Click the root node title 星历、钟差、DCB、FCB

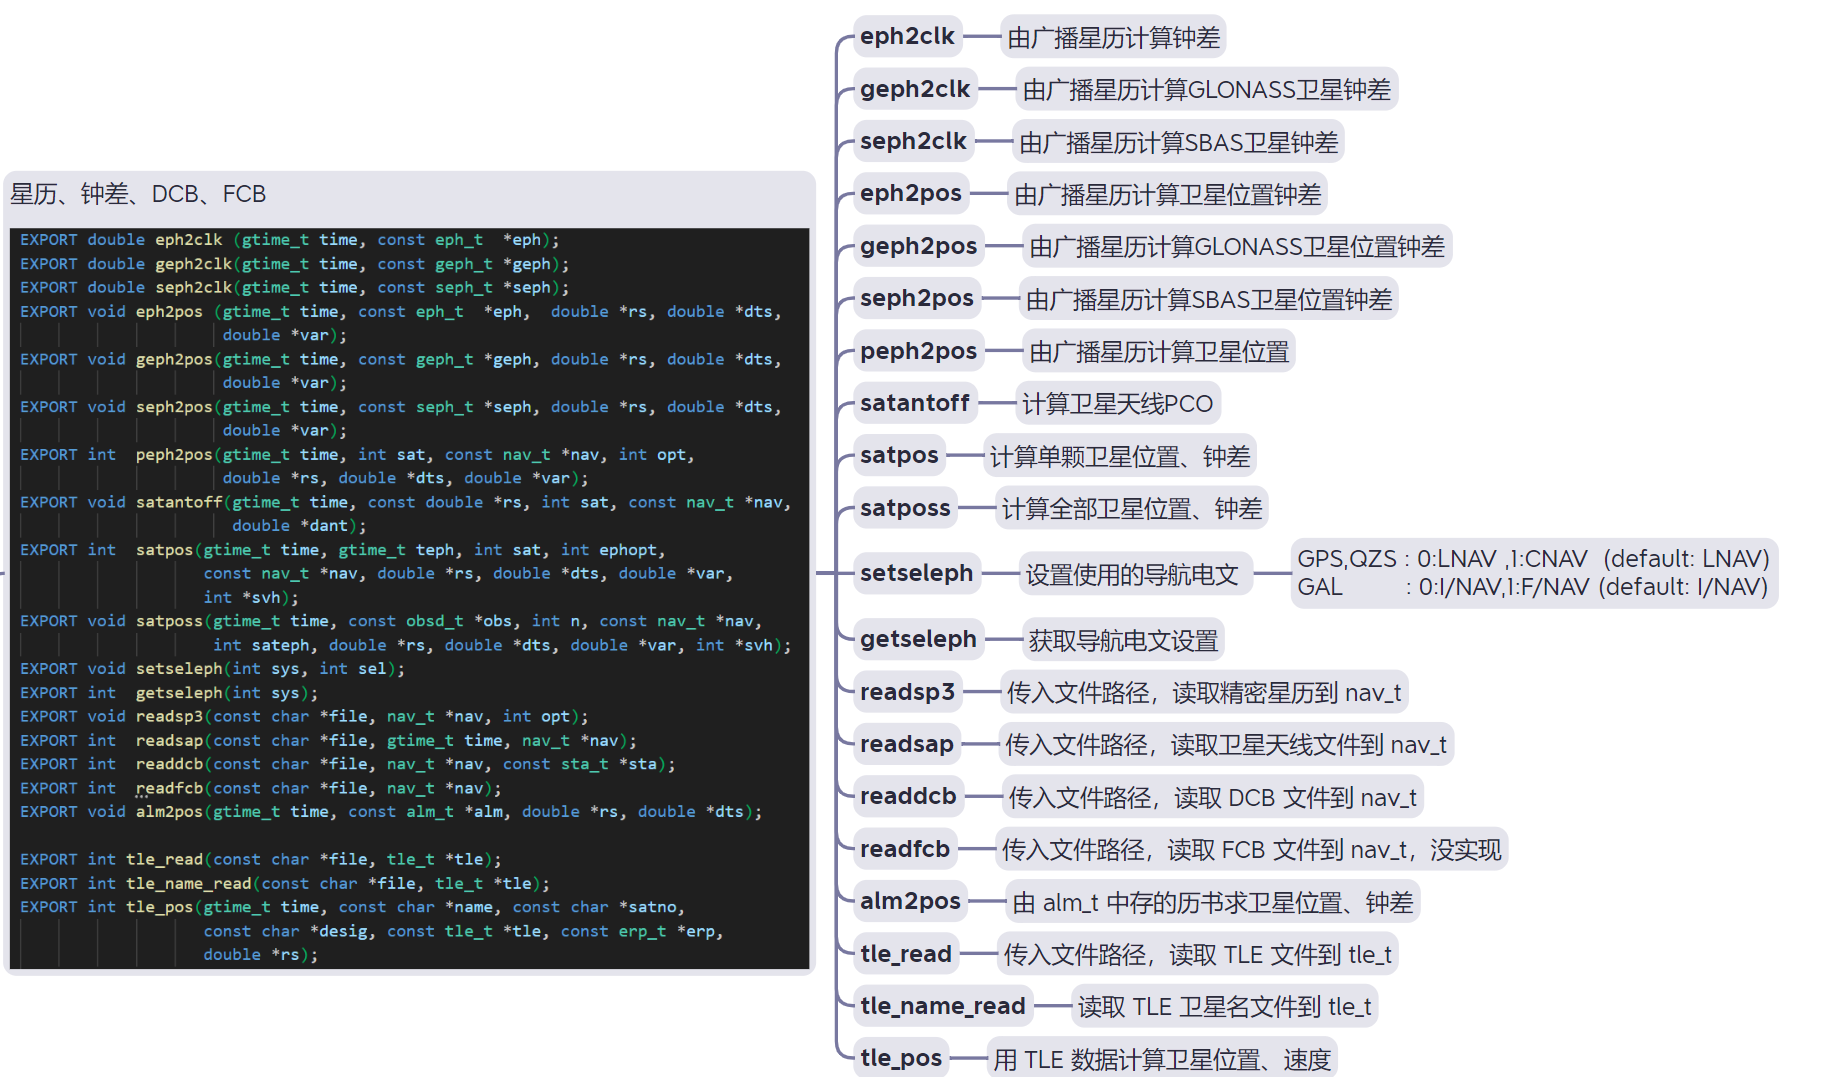[138, 194]
